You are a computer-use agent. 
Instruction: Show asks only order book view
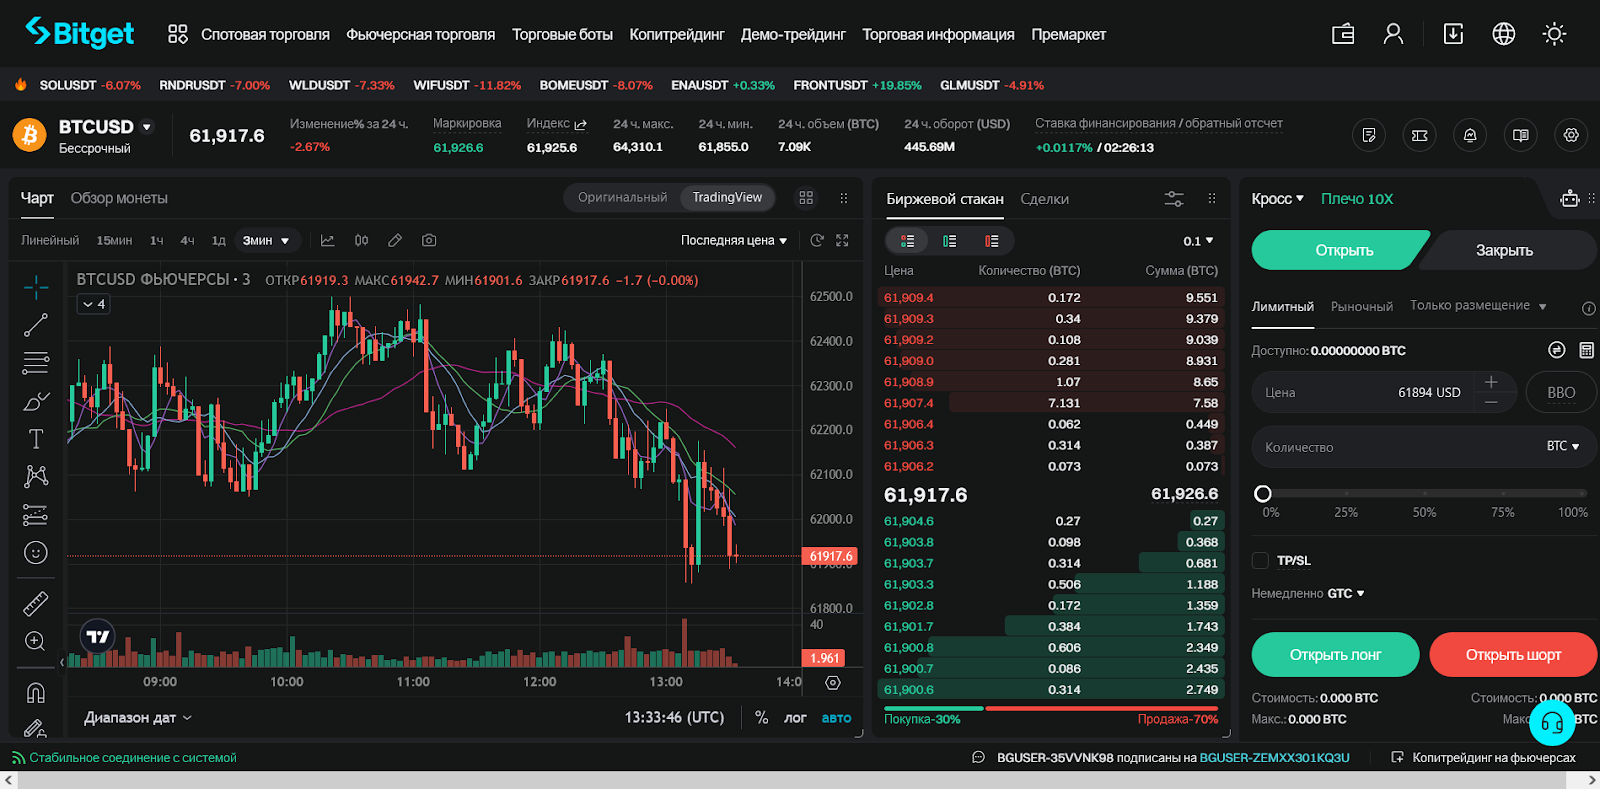click(x=991, y=241)
